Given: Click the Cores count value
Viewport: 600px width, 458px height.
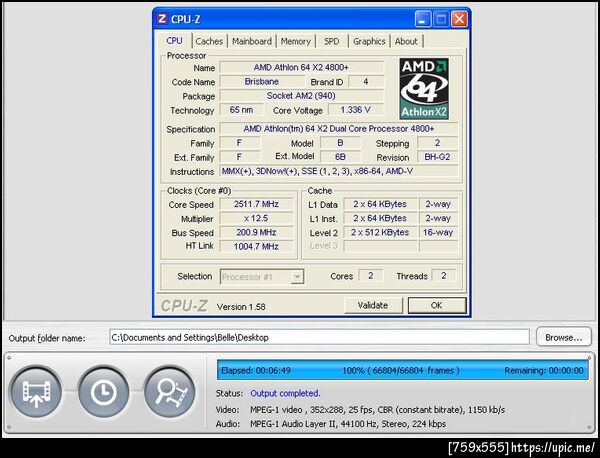Looking at the screenshot, I should pyautogui.click(x=370, y=275).
